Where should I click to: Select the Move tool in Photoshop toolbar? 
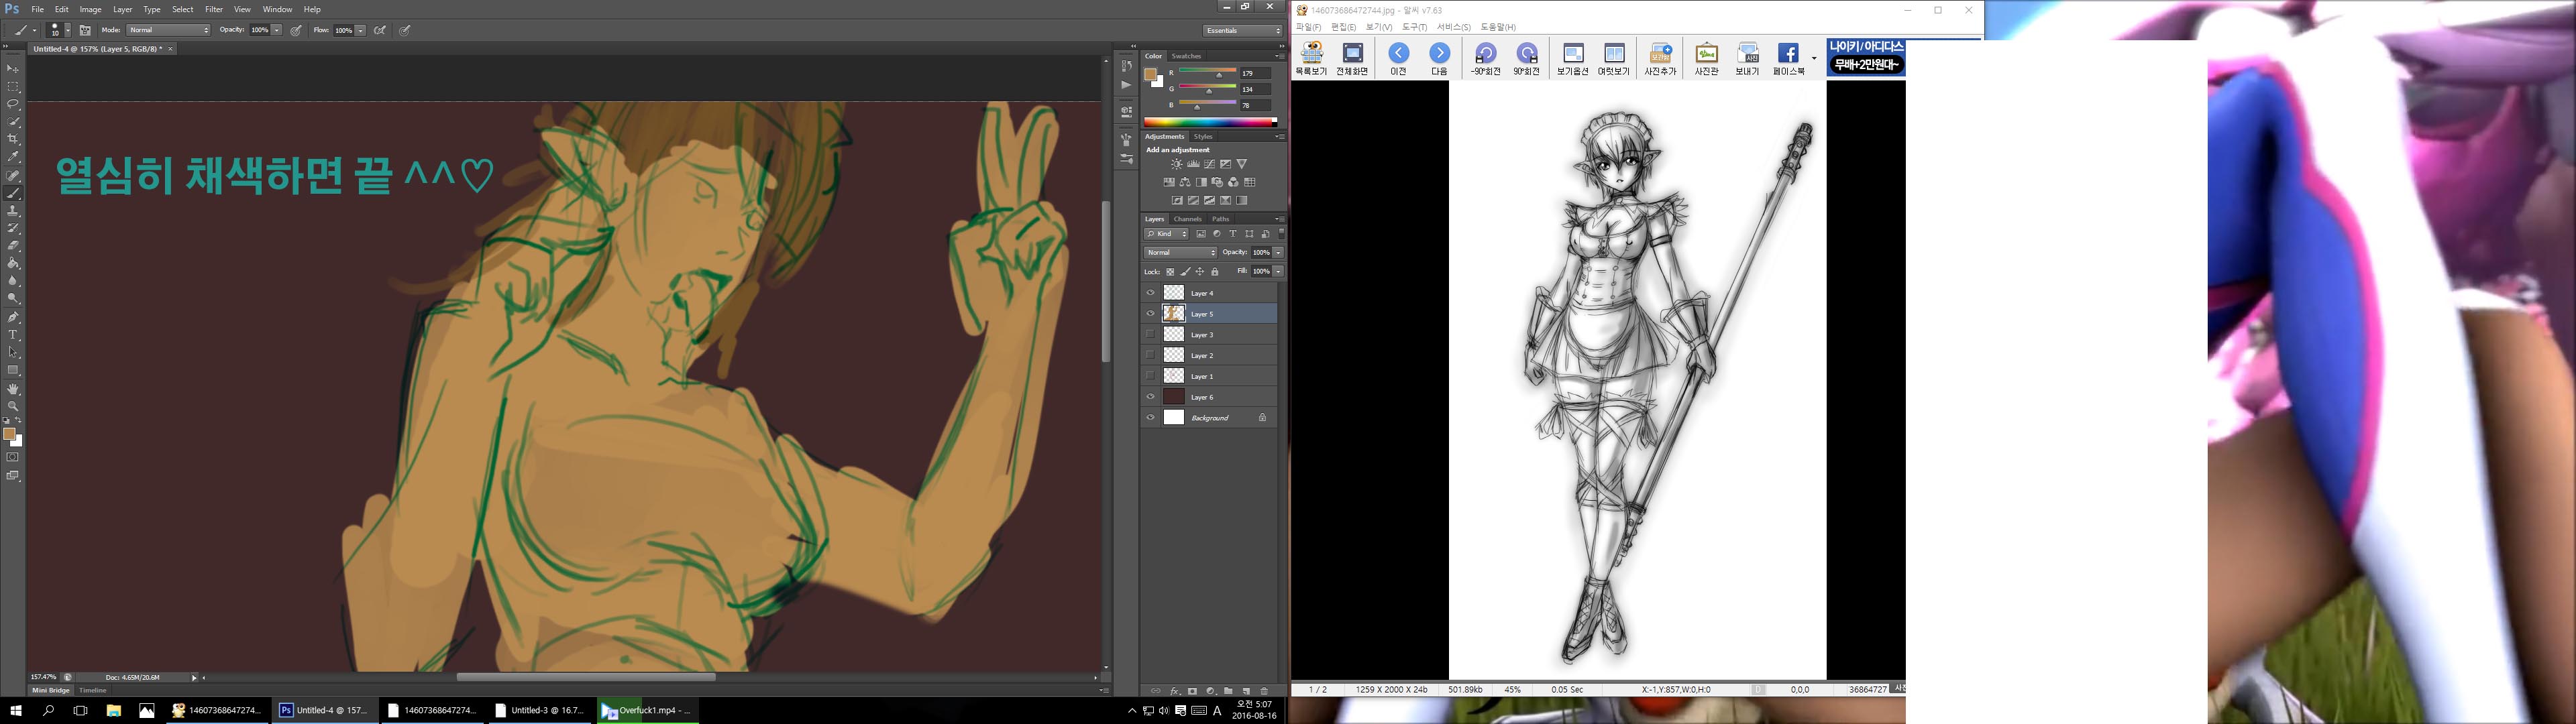coord(13,68)
